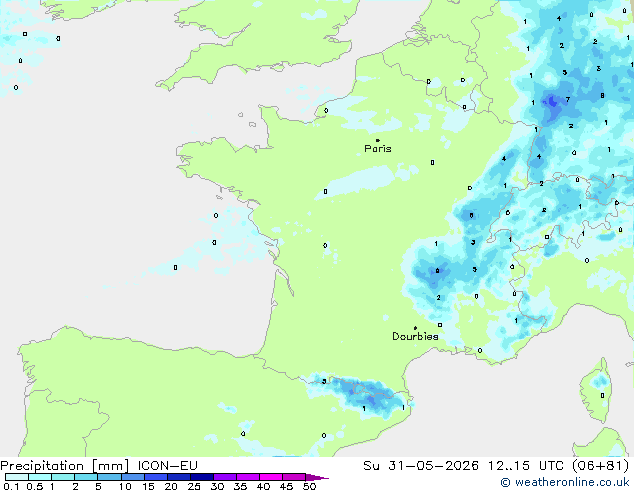Click the Dourbies marker dot
This screenshot has height=490, width=634.
pos(415,328)
